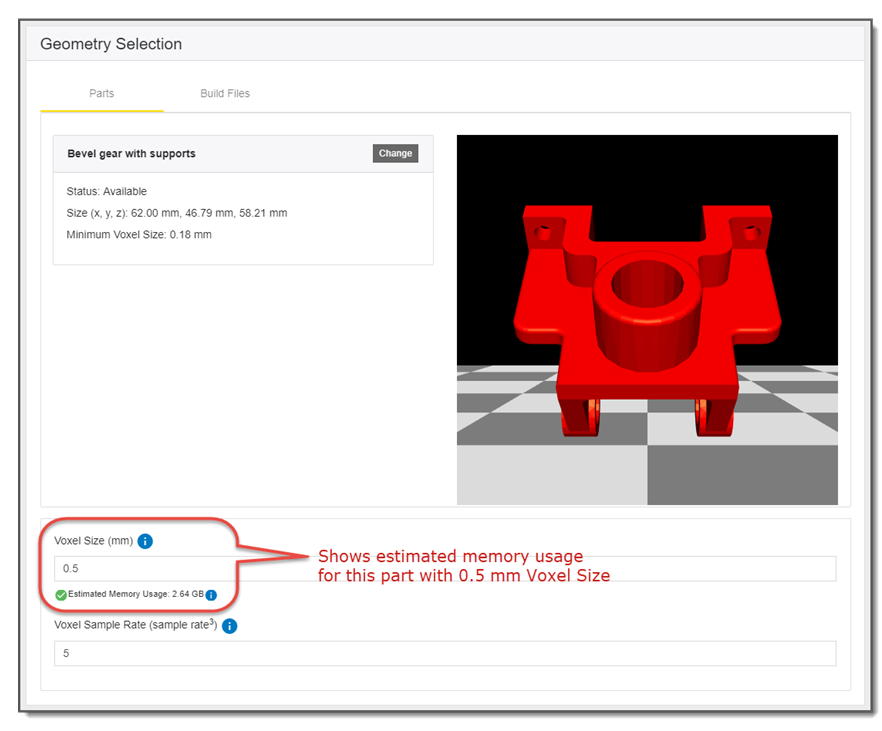This screenshot has width=882, height=731.
Task: Click the green memory usage checkmark icon
Action: [x=61, y=595]
